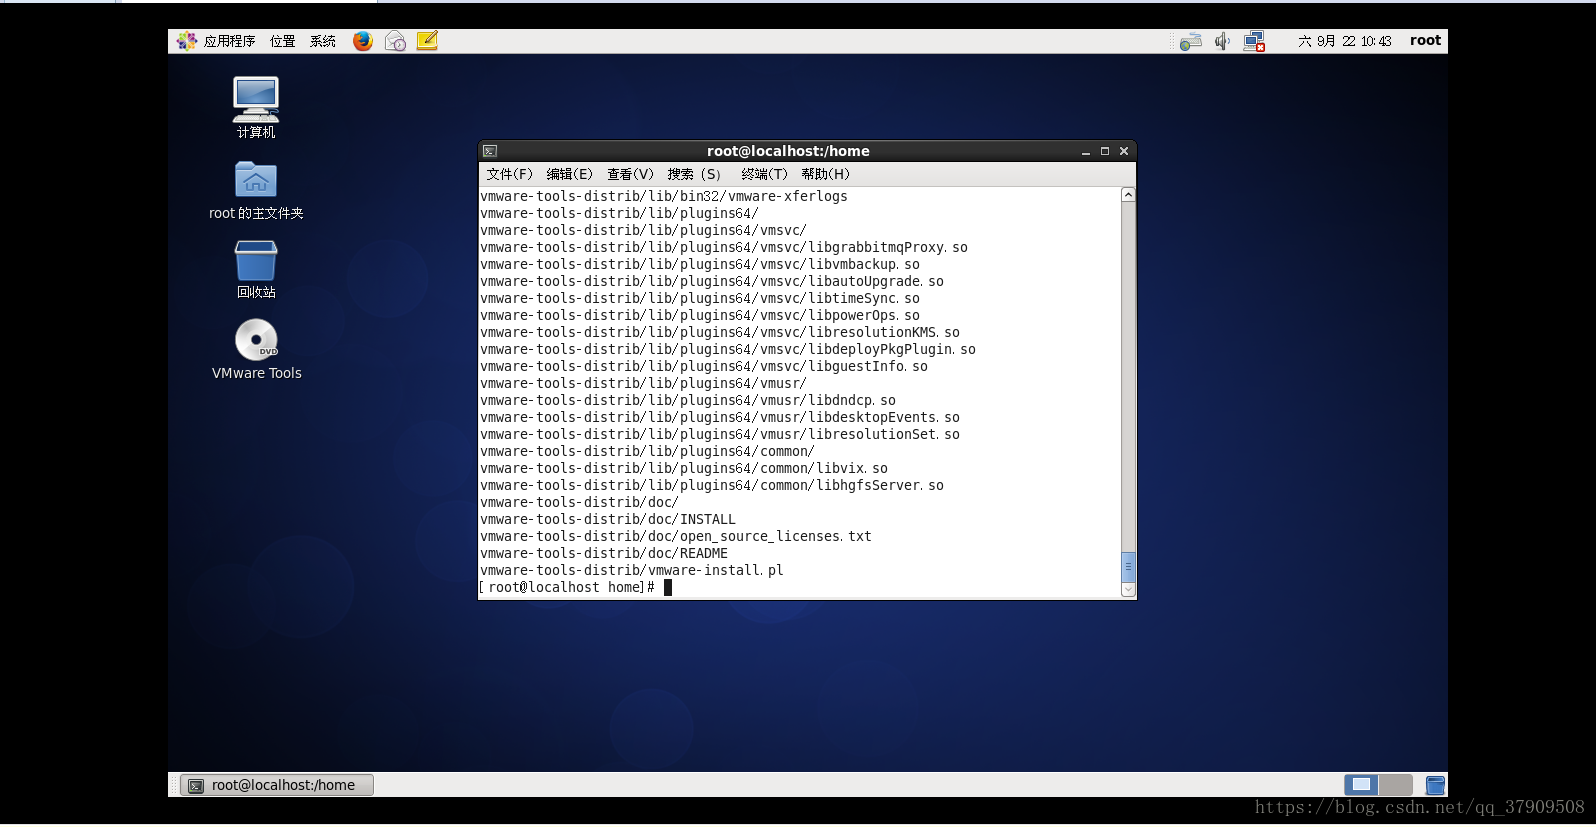Open the 查看(V) menu in the terminal
Screen dimensions: 1596x827
coord(630,174)
